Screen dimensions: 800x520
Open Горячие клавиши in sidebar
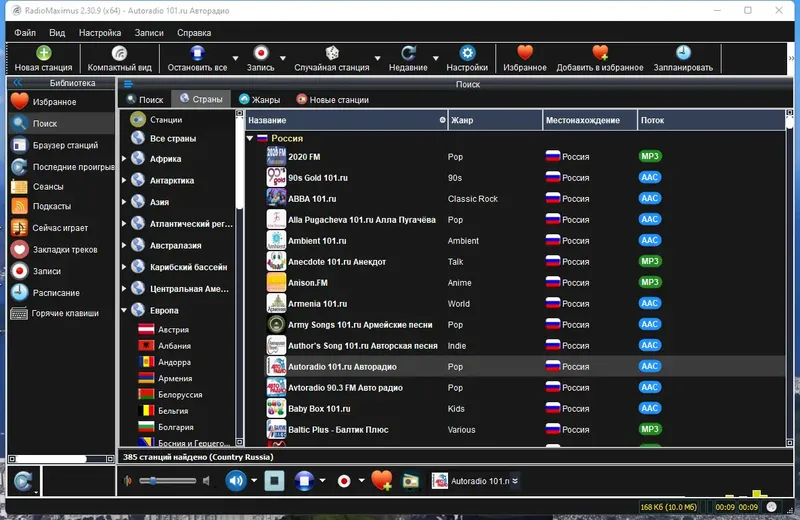tap(61, 313)
